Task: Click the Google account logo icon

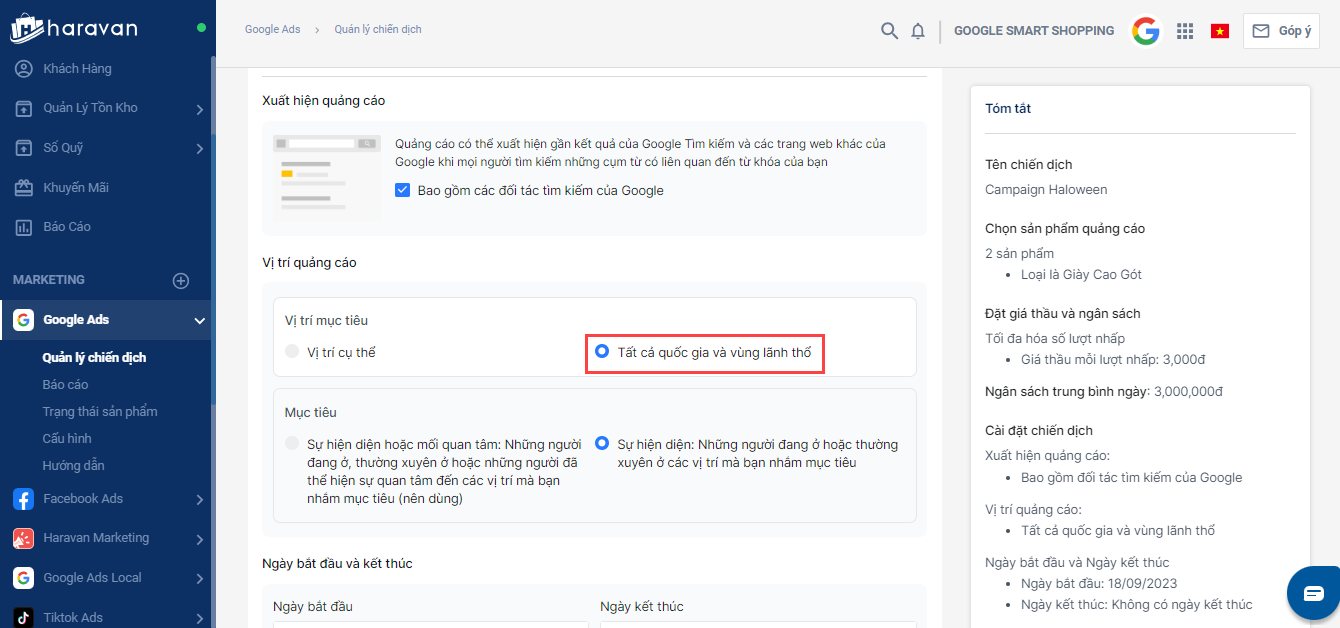Action: click(1146, 31)
